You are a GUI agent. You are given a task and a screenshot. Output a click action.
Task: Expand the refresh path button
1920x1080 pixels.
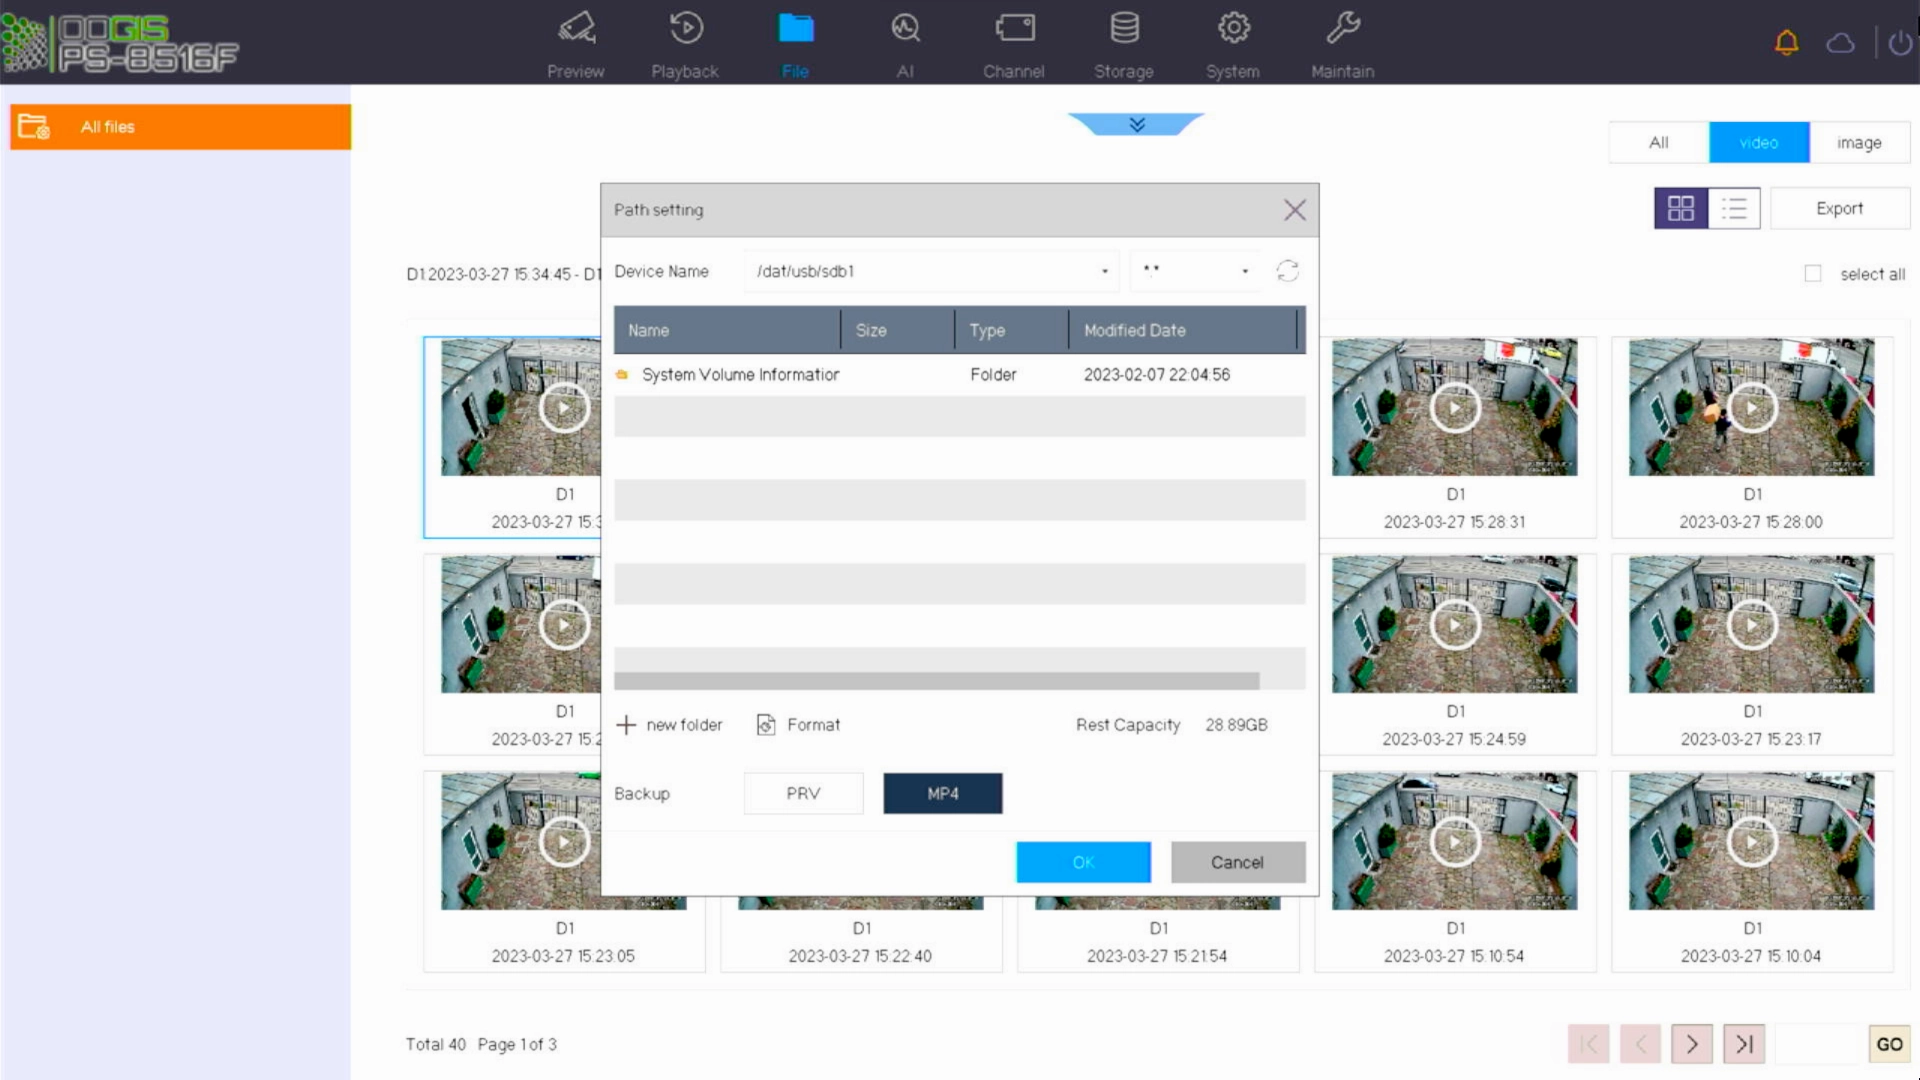point(1287,270)
